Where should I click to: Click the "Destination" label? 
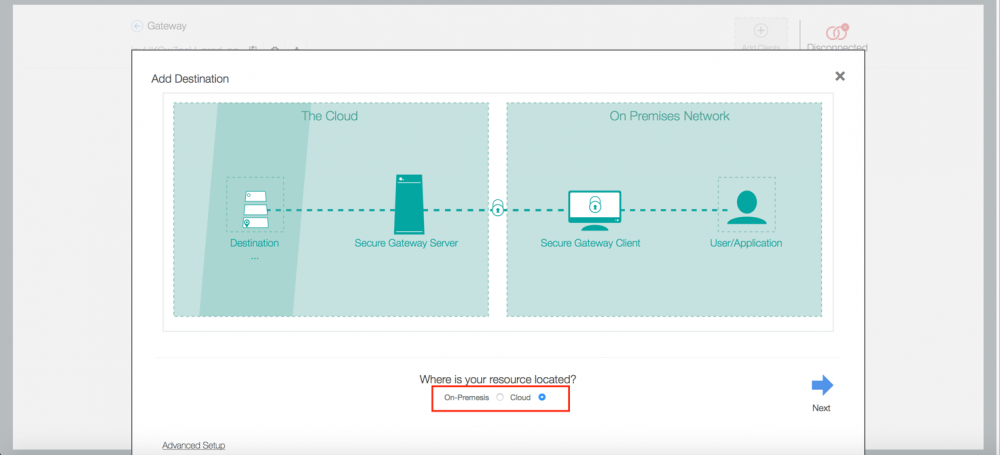[x=254, y=243]
